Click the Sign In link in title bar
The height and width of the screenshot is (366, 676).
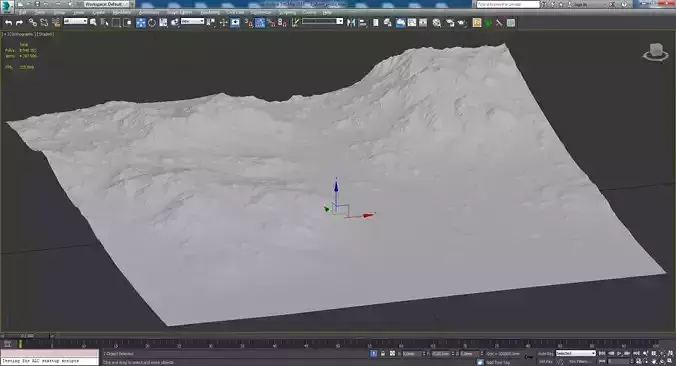click(x=580, y=4)
